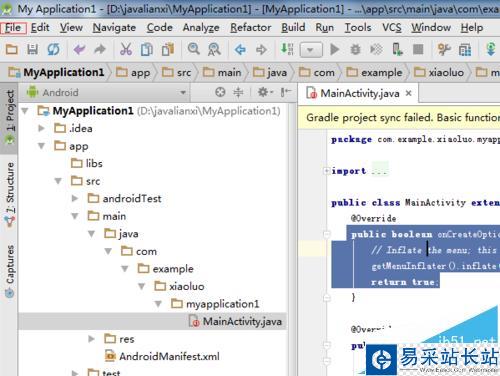This screenshot has width=500, height=376.
Task: Toggle the Structure side tool window
Action: point(10,193)
